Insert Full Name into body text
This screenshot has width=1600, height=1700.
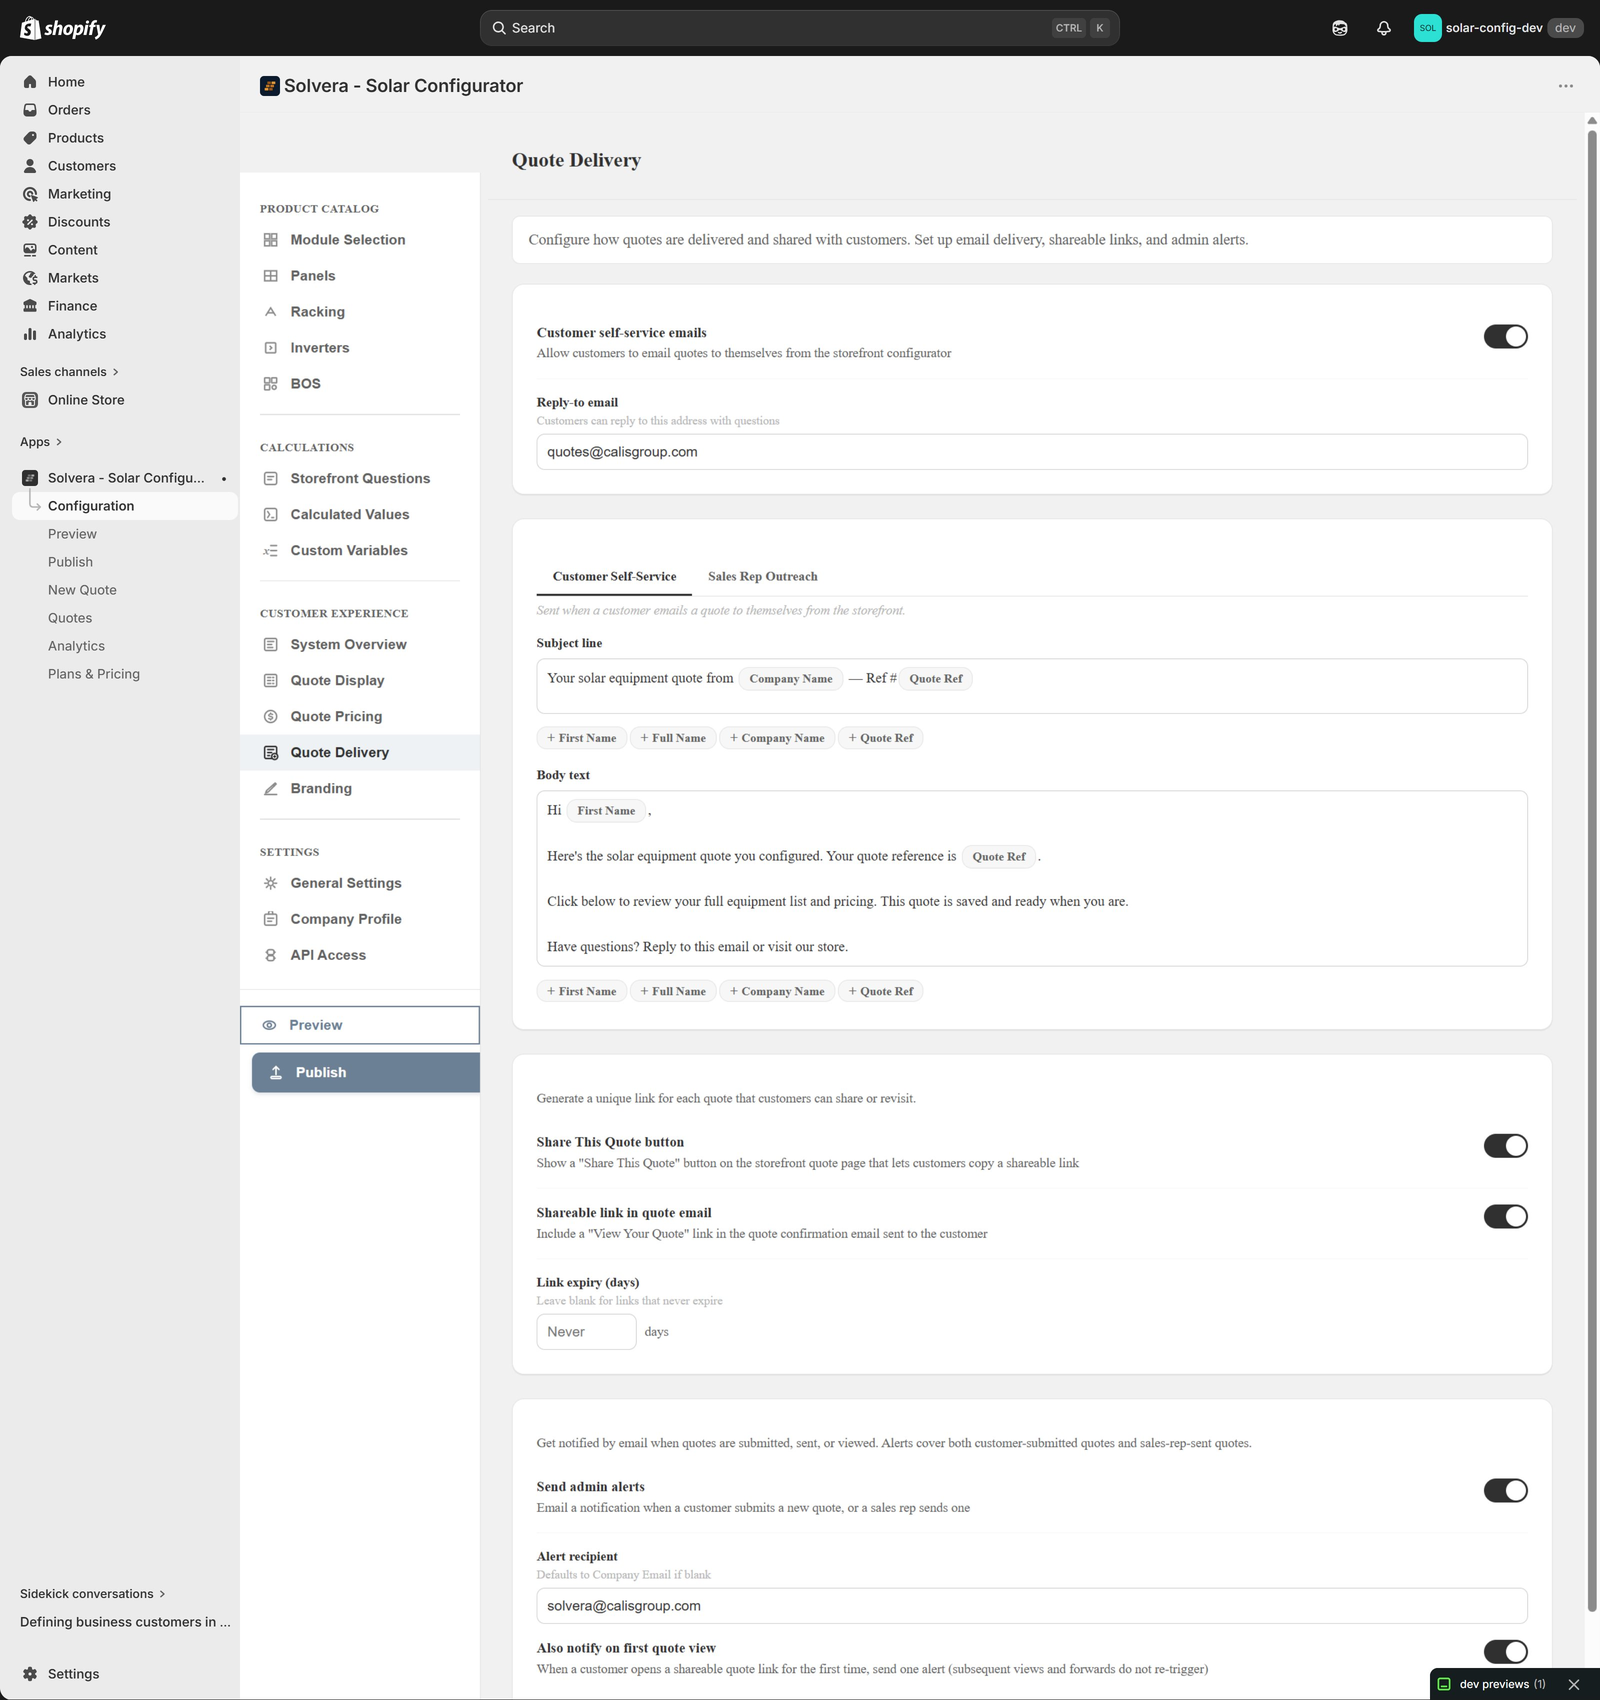pos(673,992)
